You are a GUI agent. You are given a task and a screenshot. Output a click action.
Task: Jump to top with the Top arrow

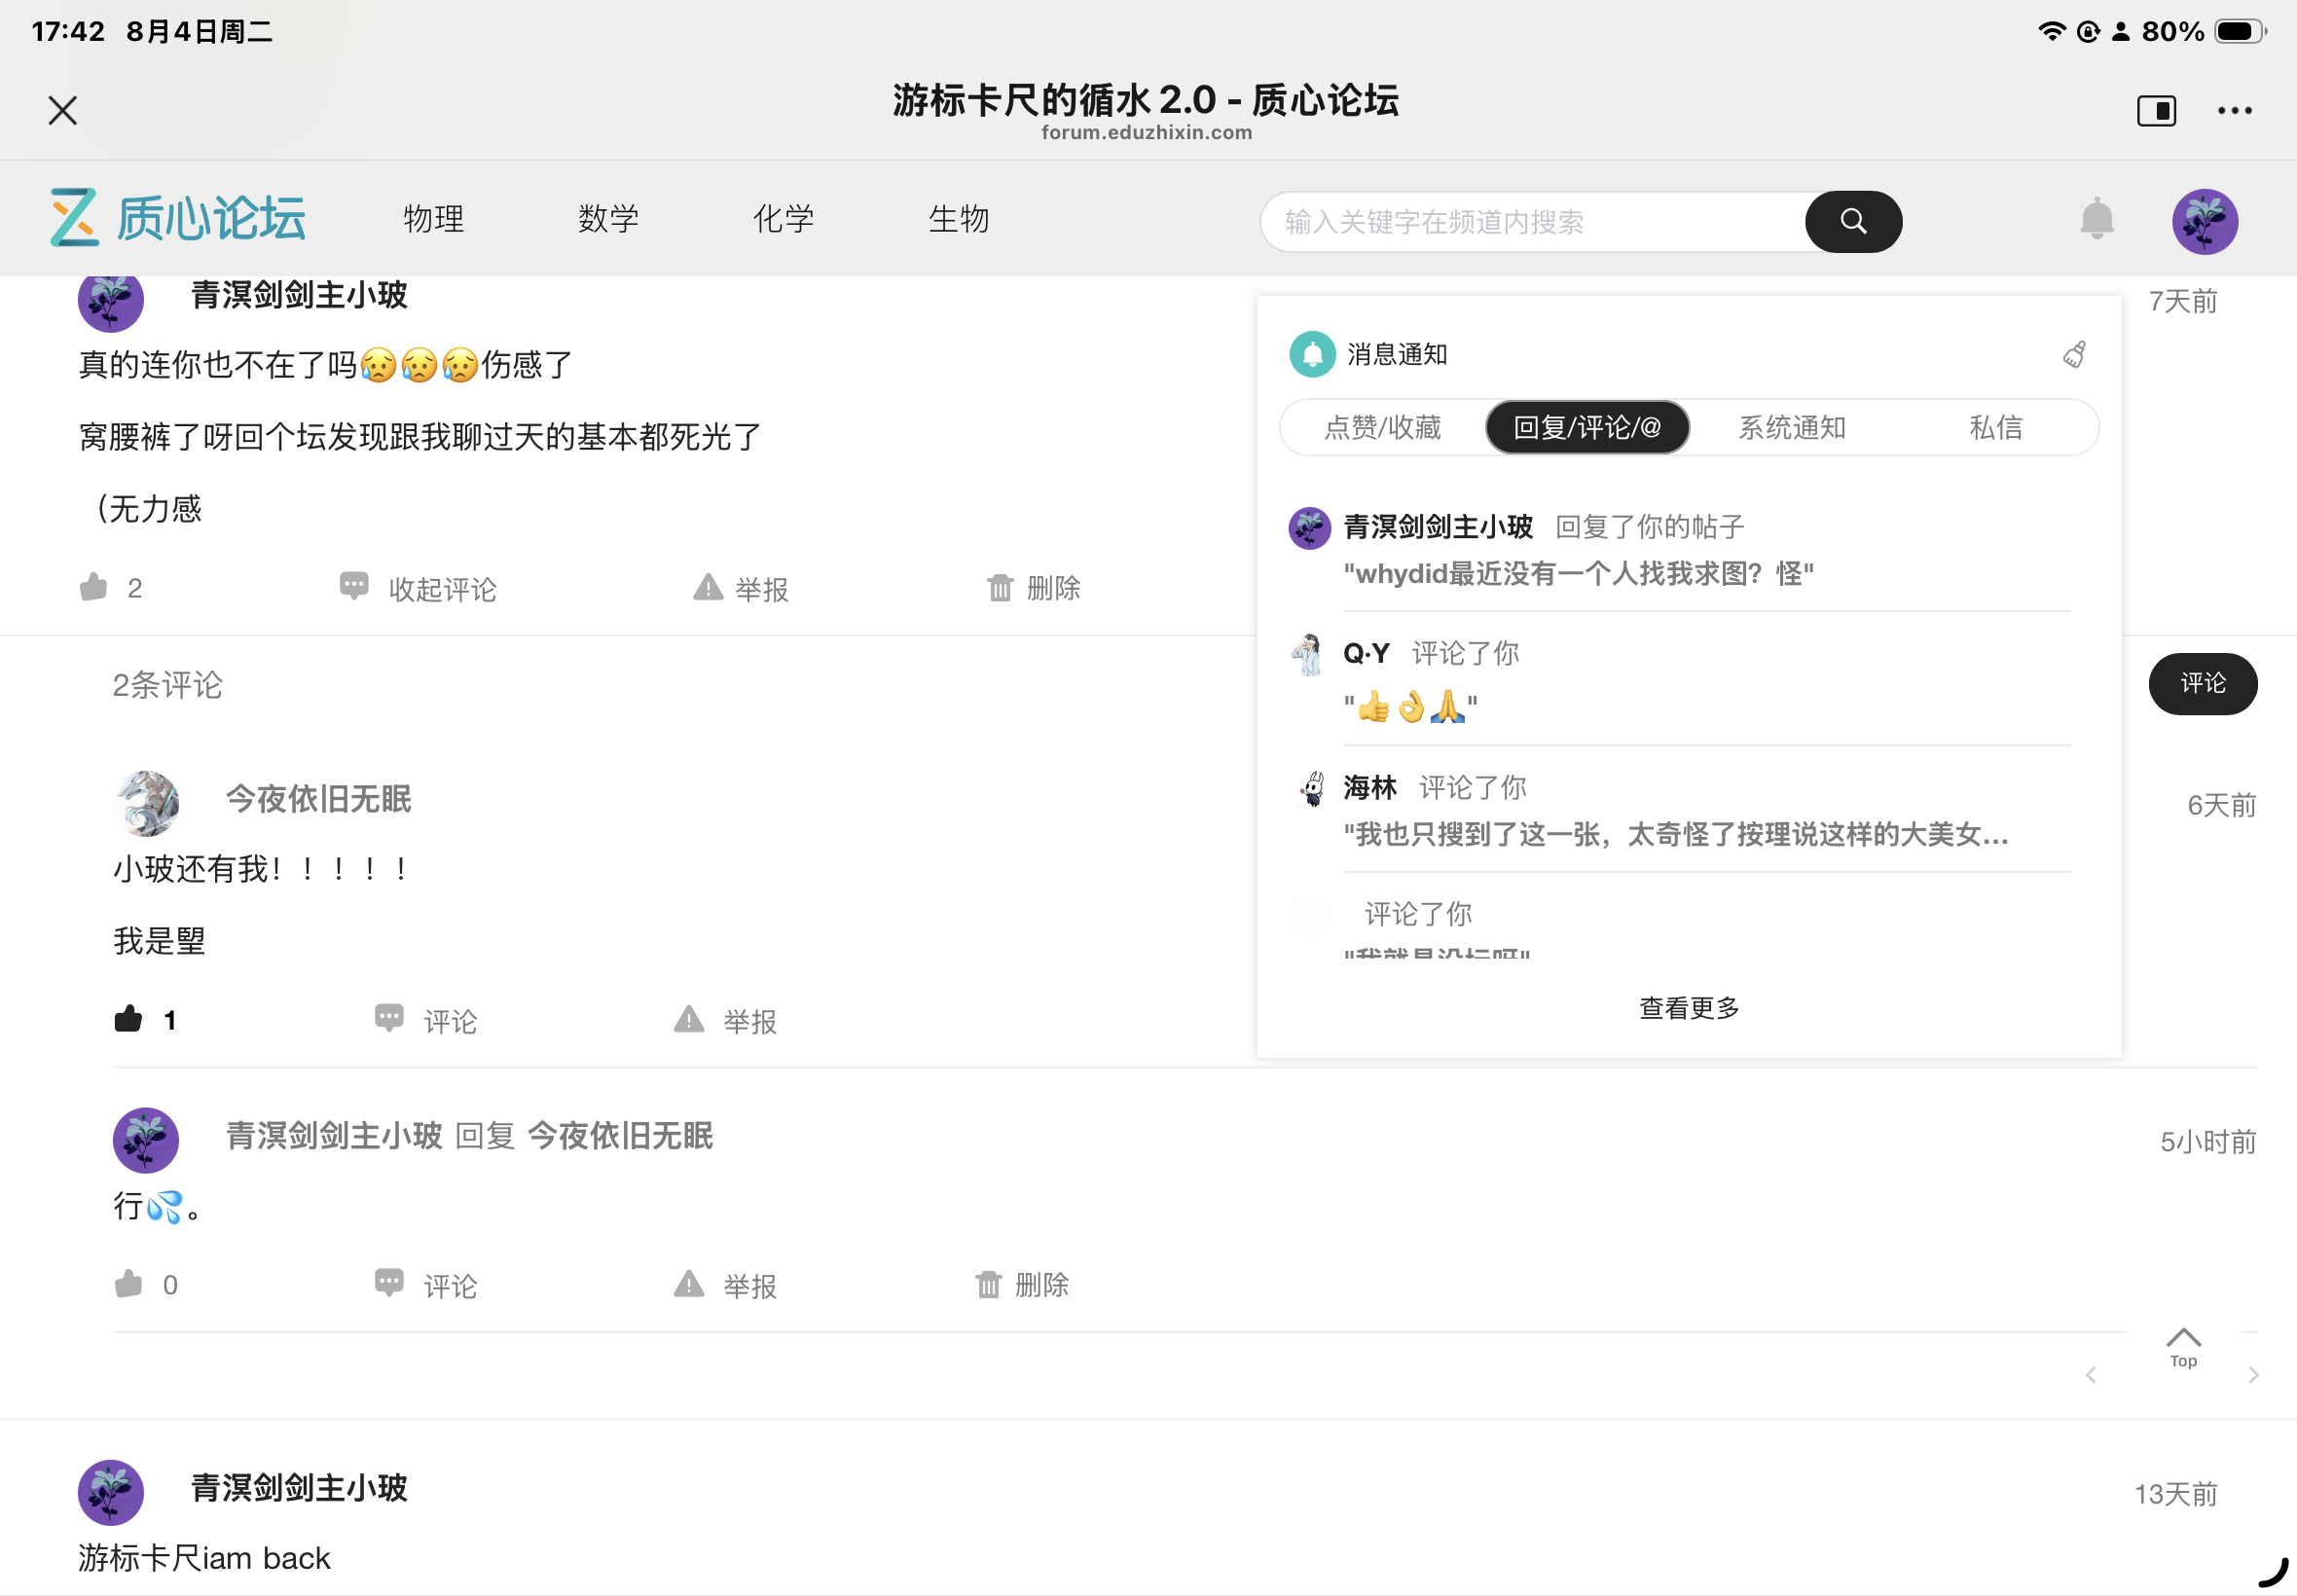pos(2183,1347)
